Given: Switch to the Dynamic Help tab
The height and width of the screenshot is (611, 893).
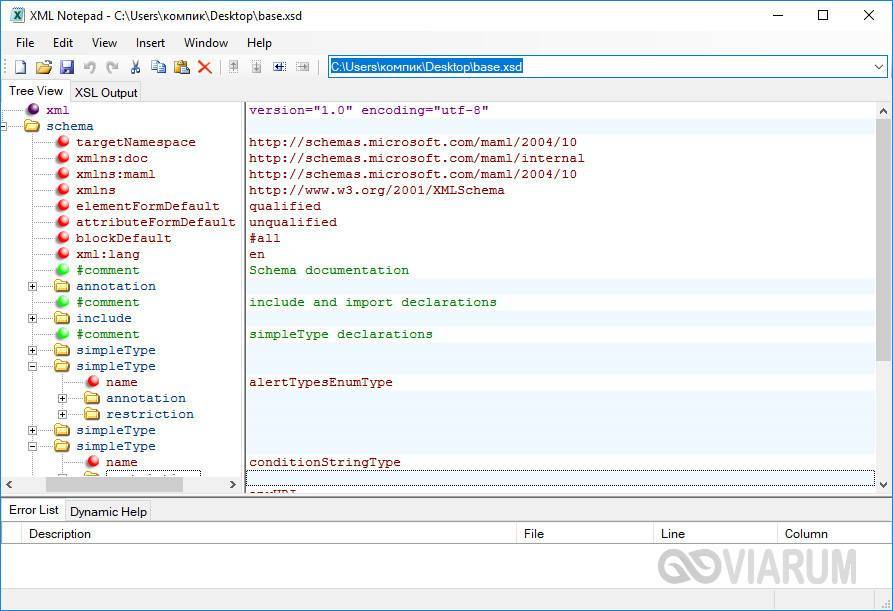Looking at the screenshot, I should pyautogui.click(x=108, y=511).
